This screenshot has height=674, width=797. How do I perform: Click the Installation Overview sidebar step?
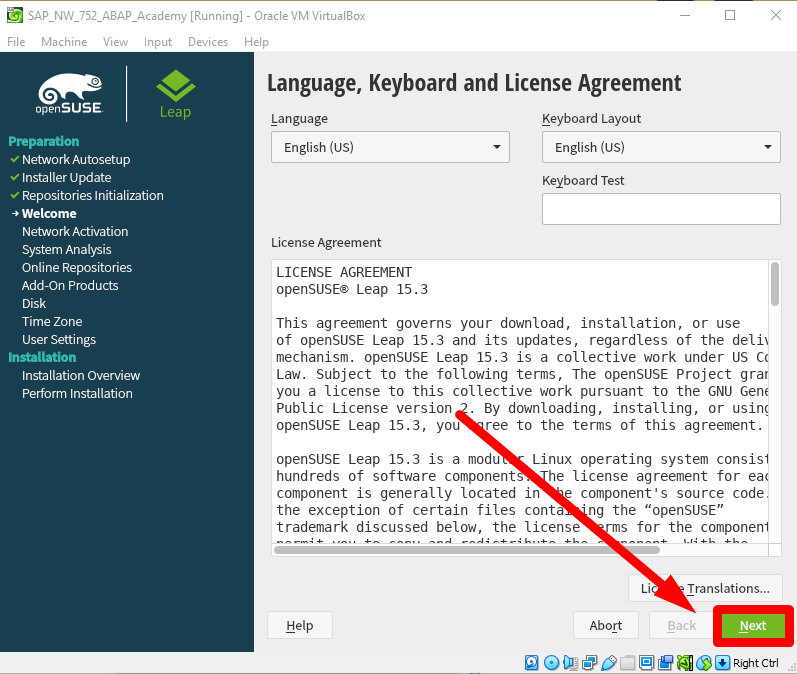coord(81,376)
